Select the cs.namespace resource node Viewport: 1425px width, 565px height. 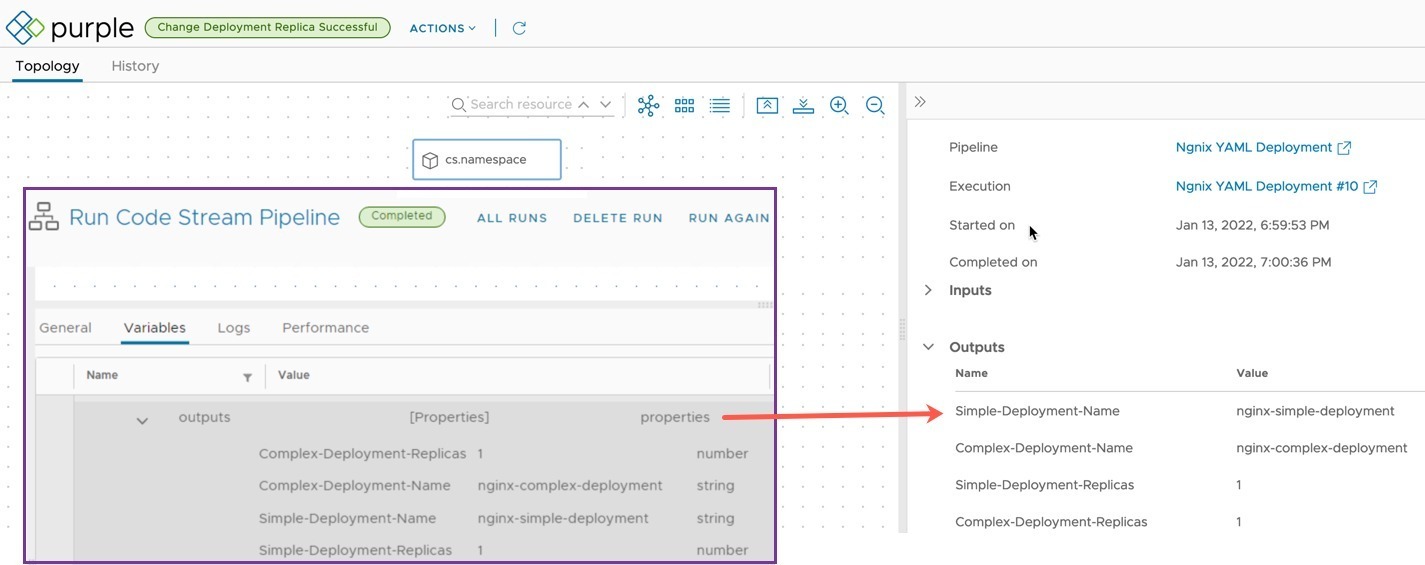tap(487, 160)
